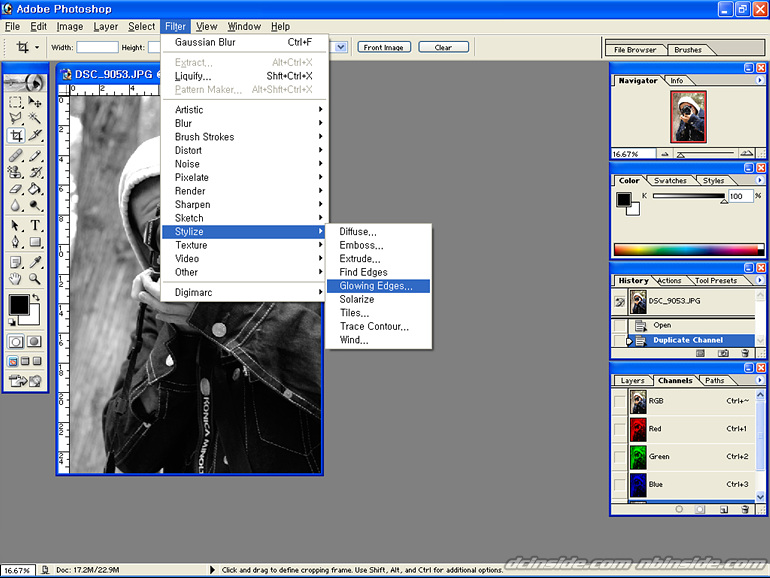Click the Front Image button
The height and width of the screenshot is (578, 770).
click(x=384, y=47)
